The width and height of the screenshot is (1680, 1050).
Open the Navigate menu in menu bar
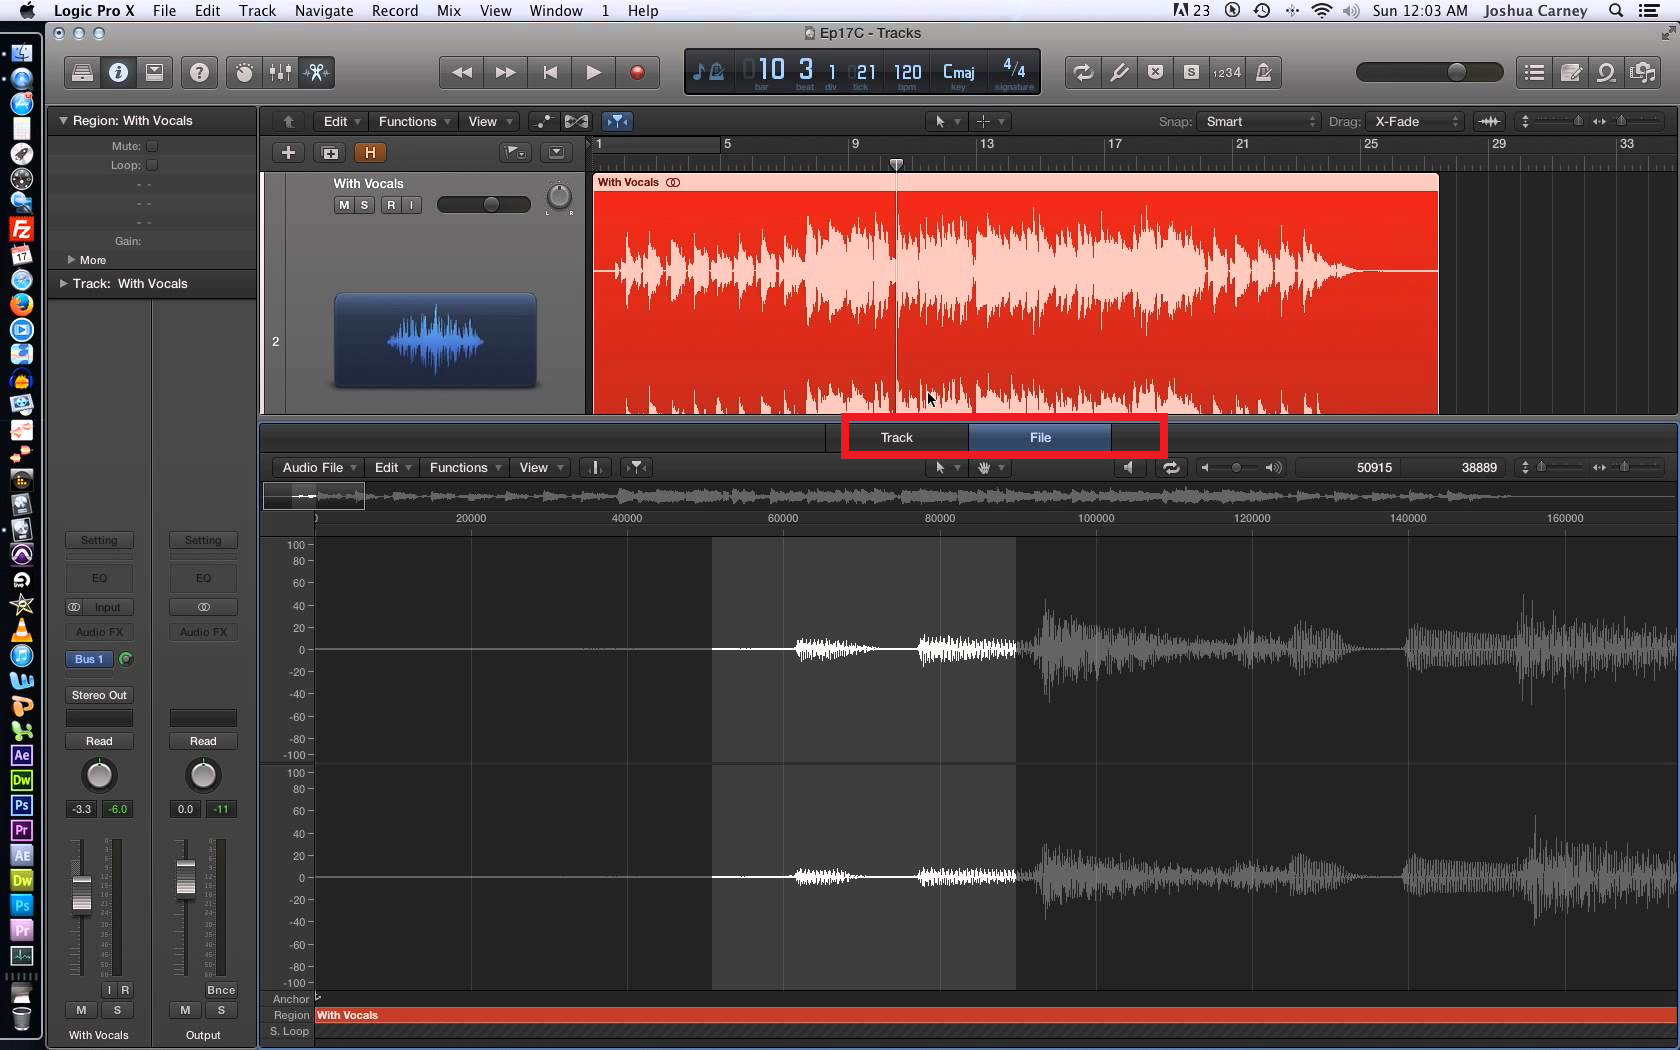[x=323, y=11]
